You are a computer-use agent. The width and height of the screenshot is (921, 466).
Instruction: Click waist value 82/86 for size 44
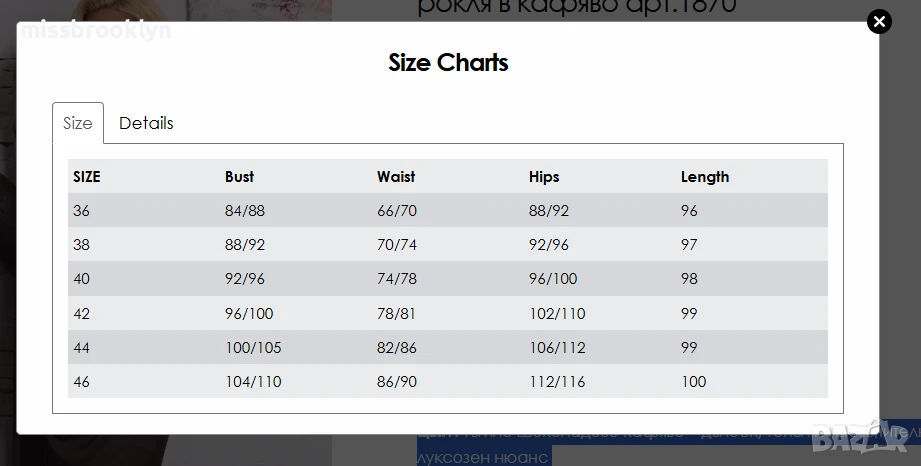(396, 347)
